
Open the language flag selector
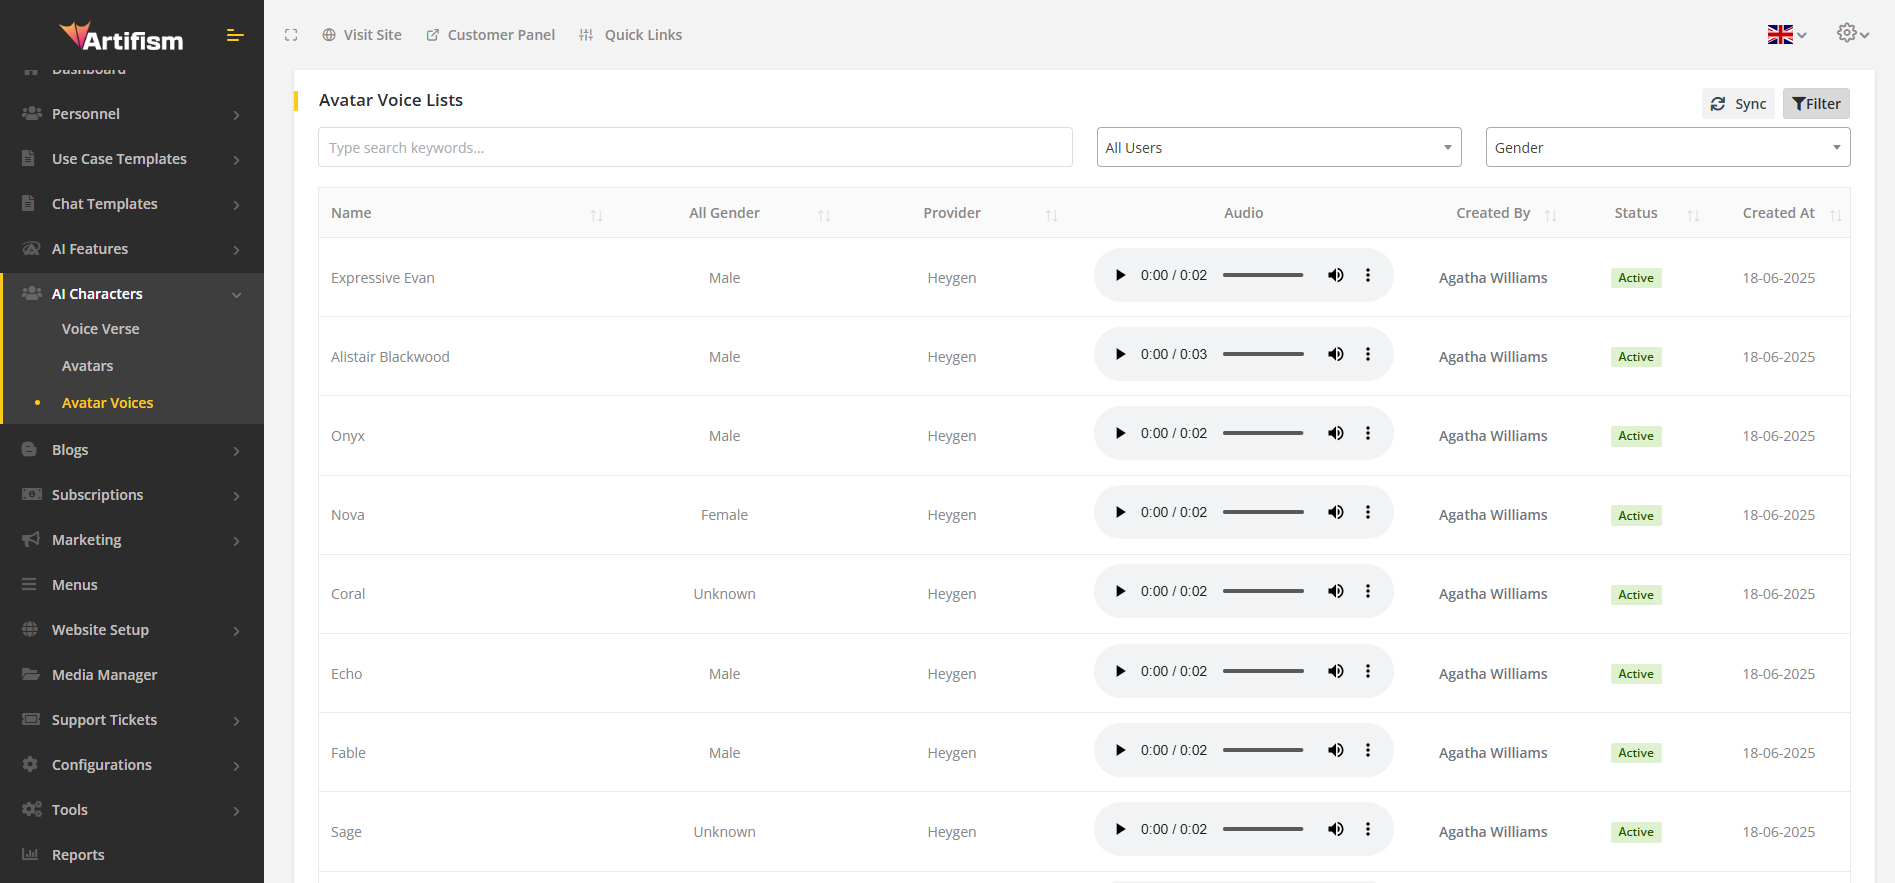coord(1786,35)
